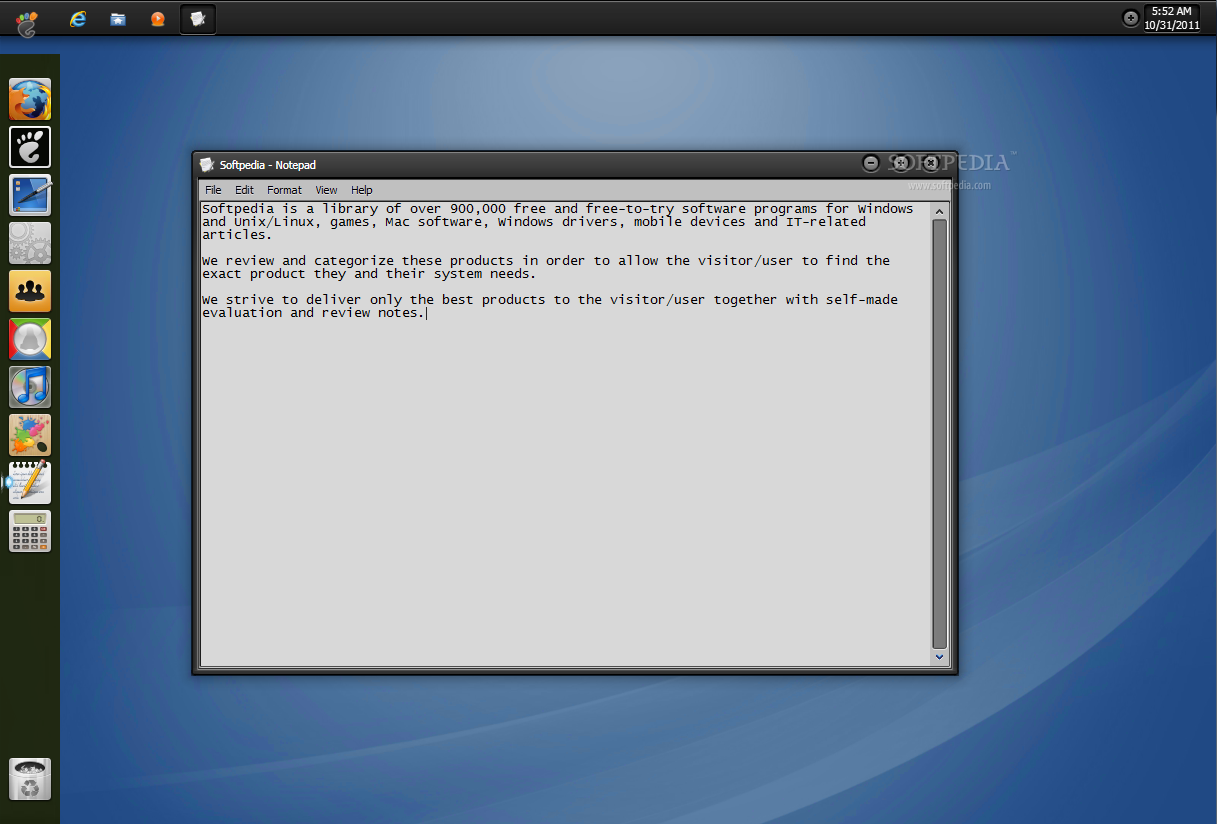Open the Edit menu in Notepad
The width and height of the screenshot is (1217, 824).
(244, 190)
